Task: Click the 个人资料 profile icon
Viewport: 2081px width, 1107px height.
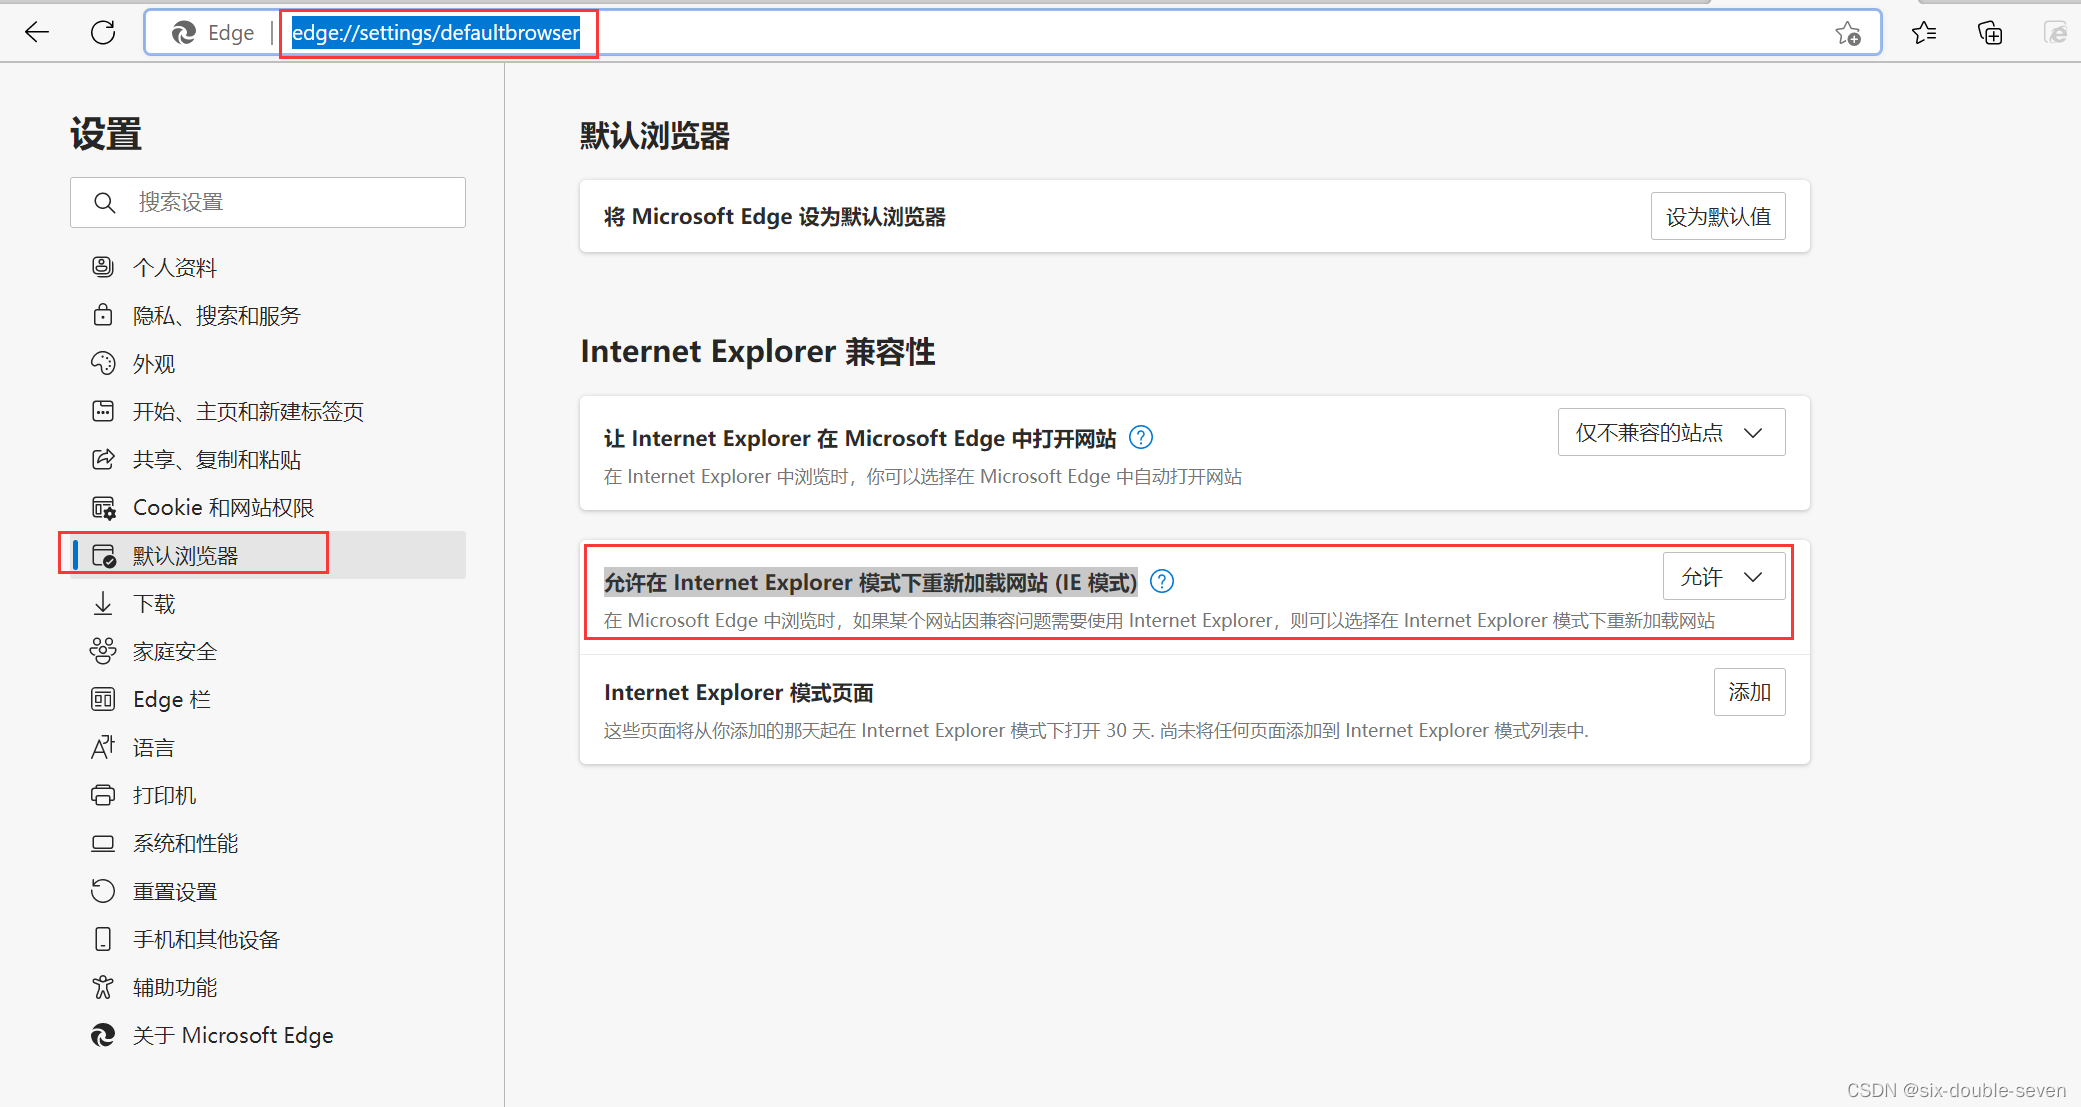Action: click(x=103, y=267)
